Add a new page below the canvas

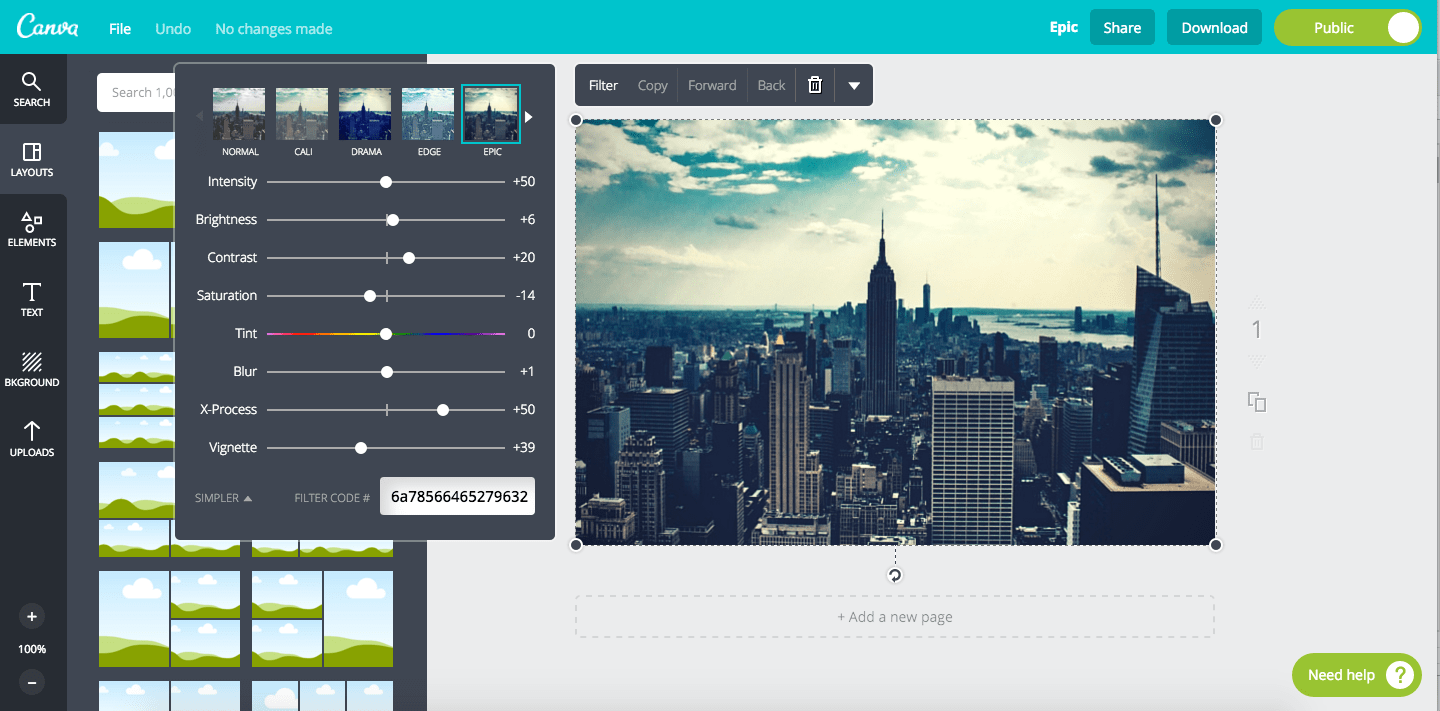pos(895,617)
